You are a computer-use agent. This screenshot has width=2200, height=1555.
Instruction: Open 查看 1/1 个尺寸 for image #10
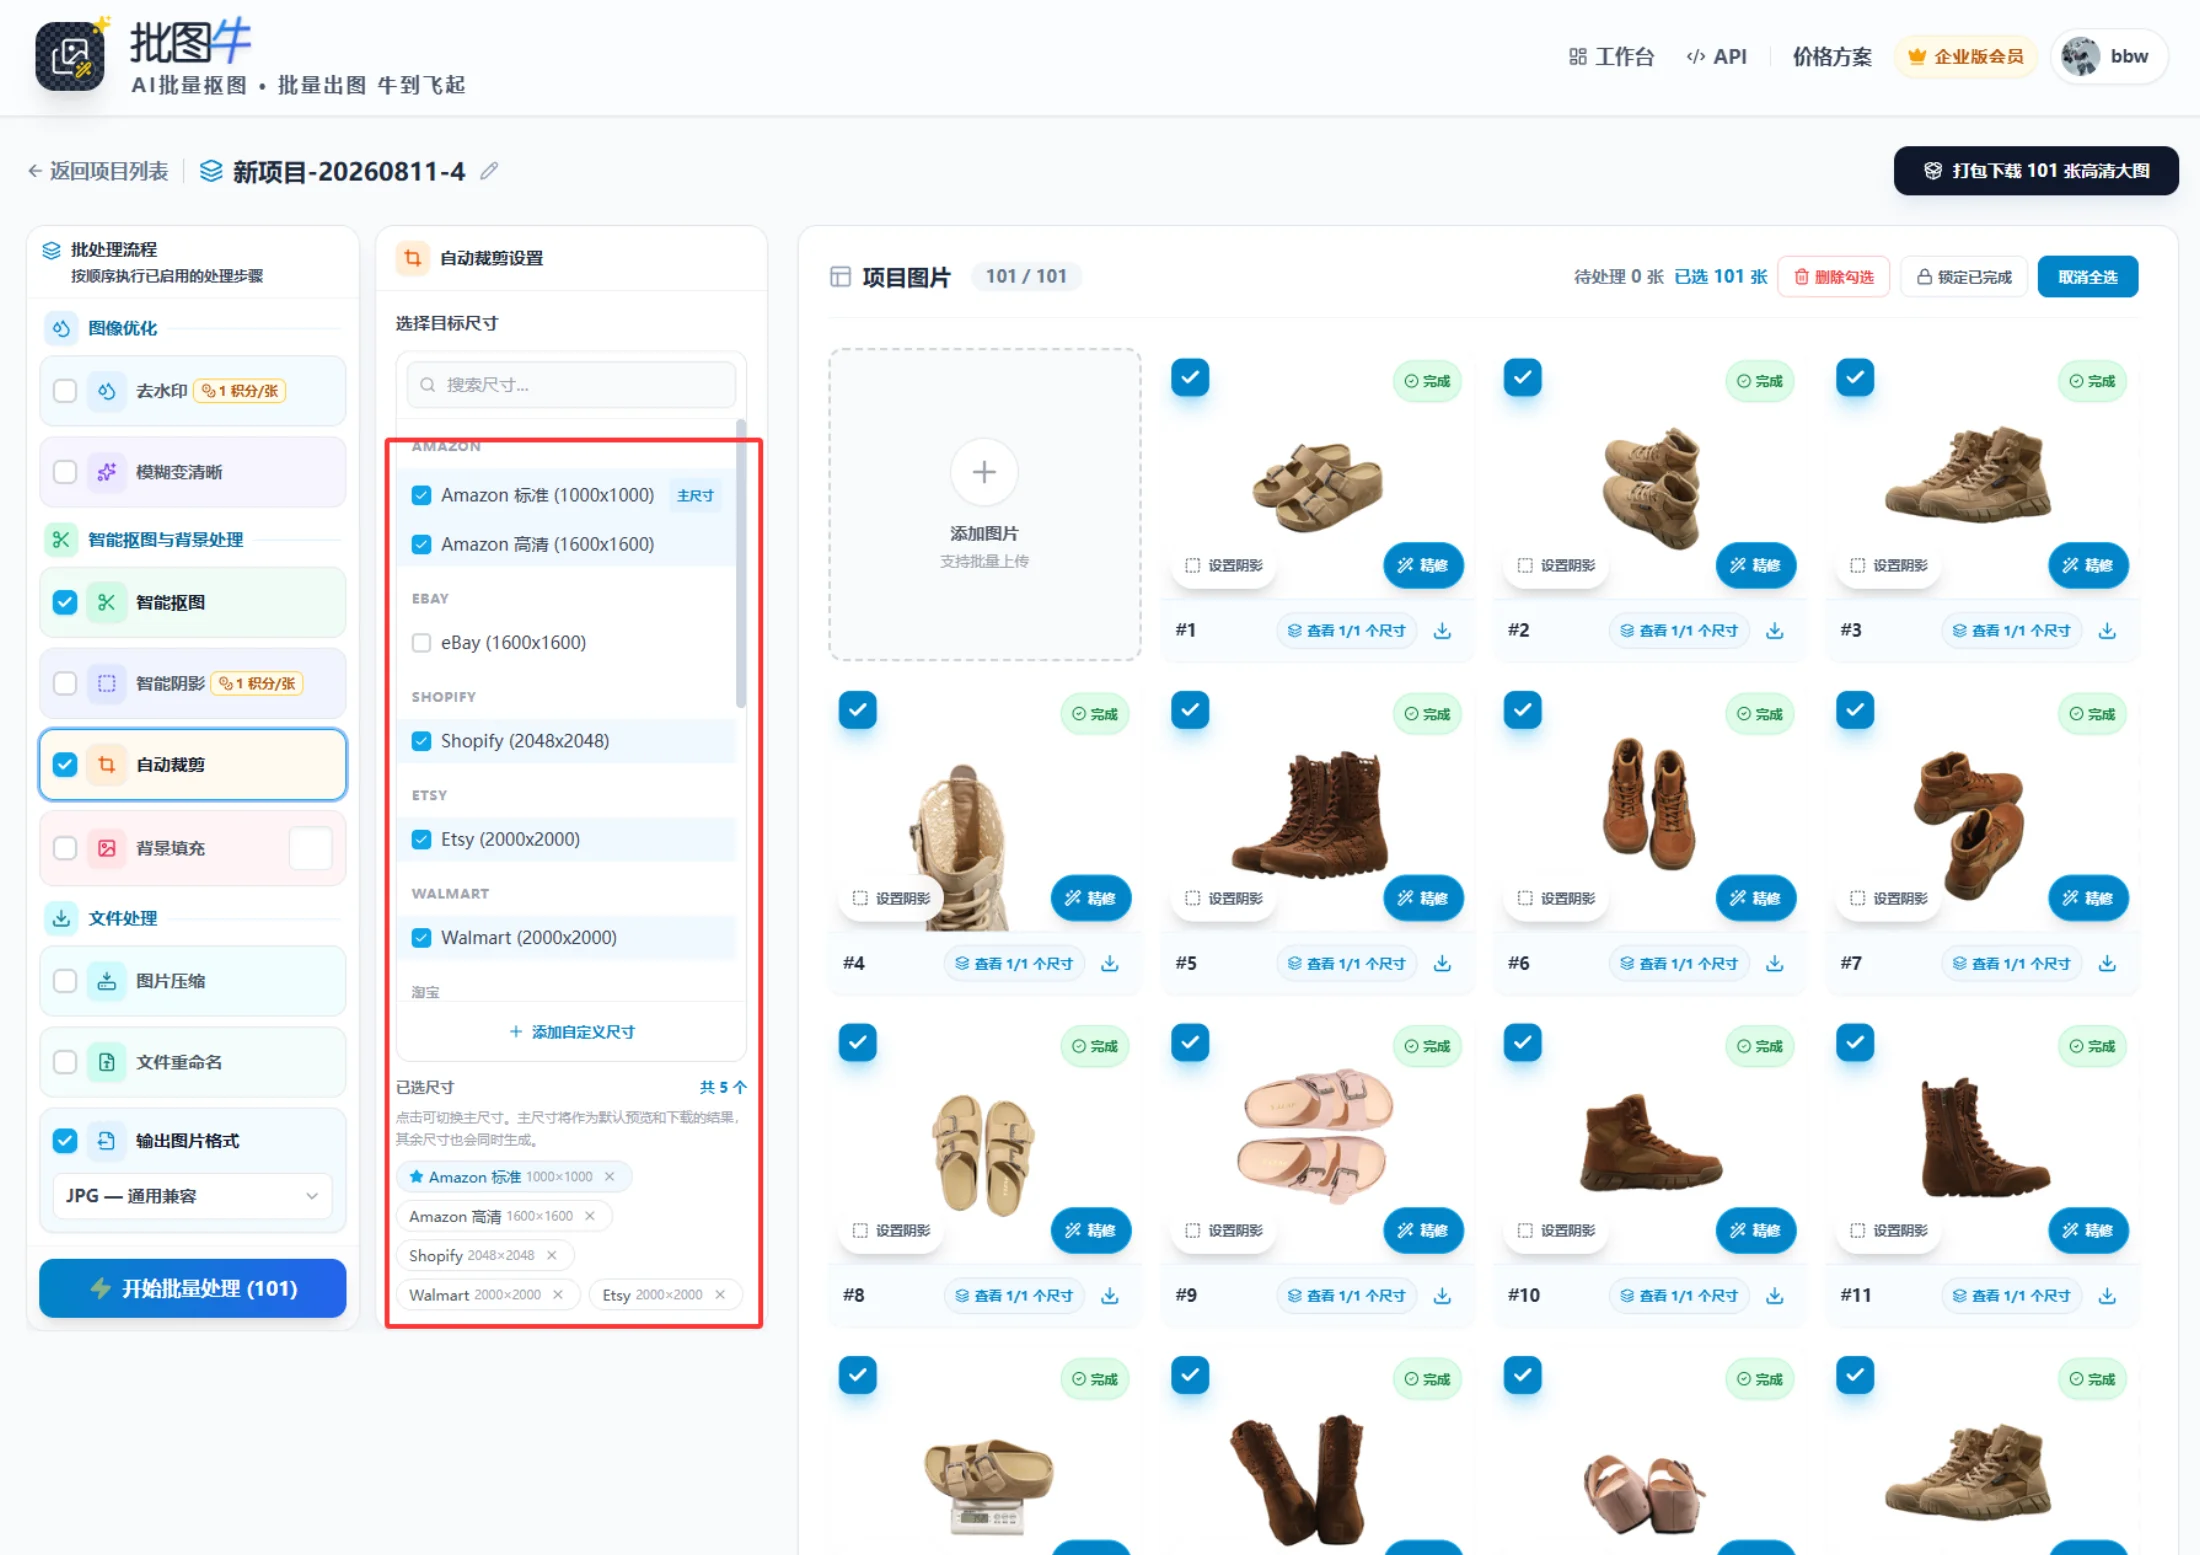pyautogui.click(x=1679, y=1296)
